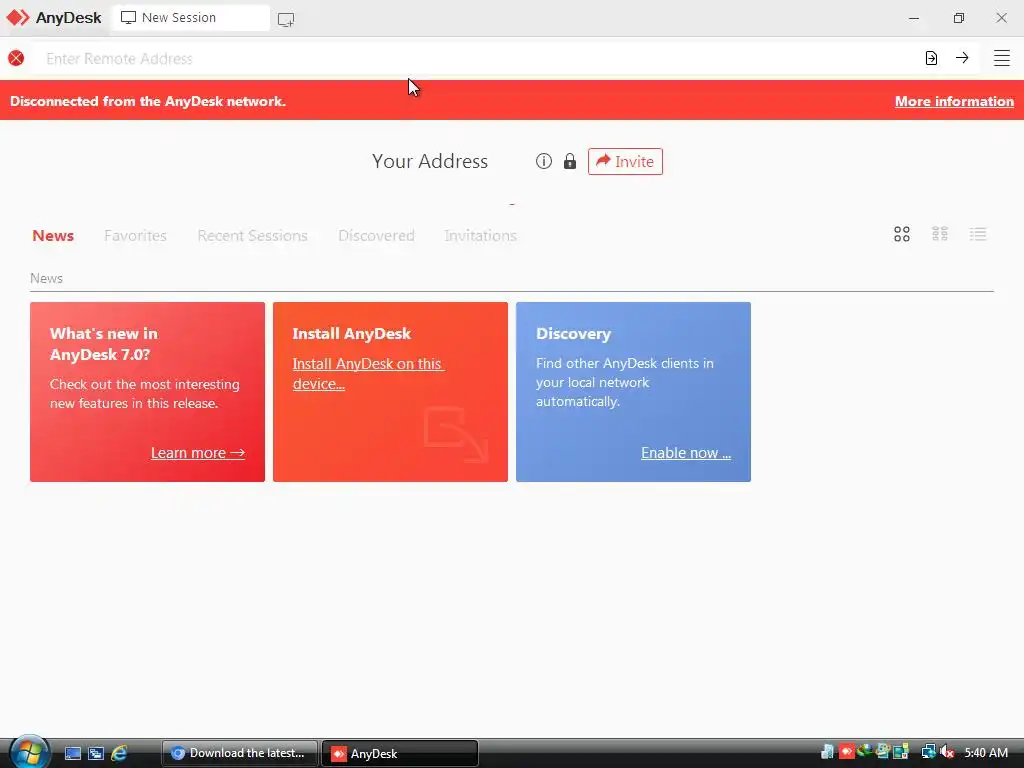The image size is (1024, 768).
Task: Click the file transfer icon next to address bar
Action: point(931,58)
